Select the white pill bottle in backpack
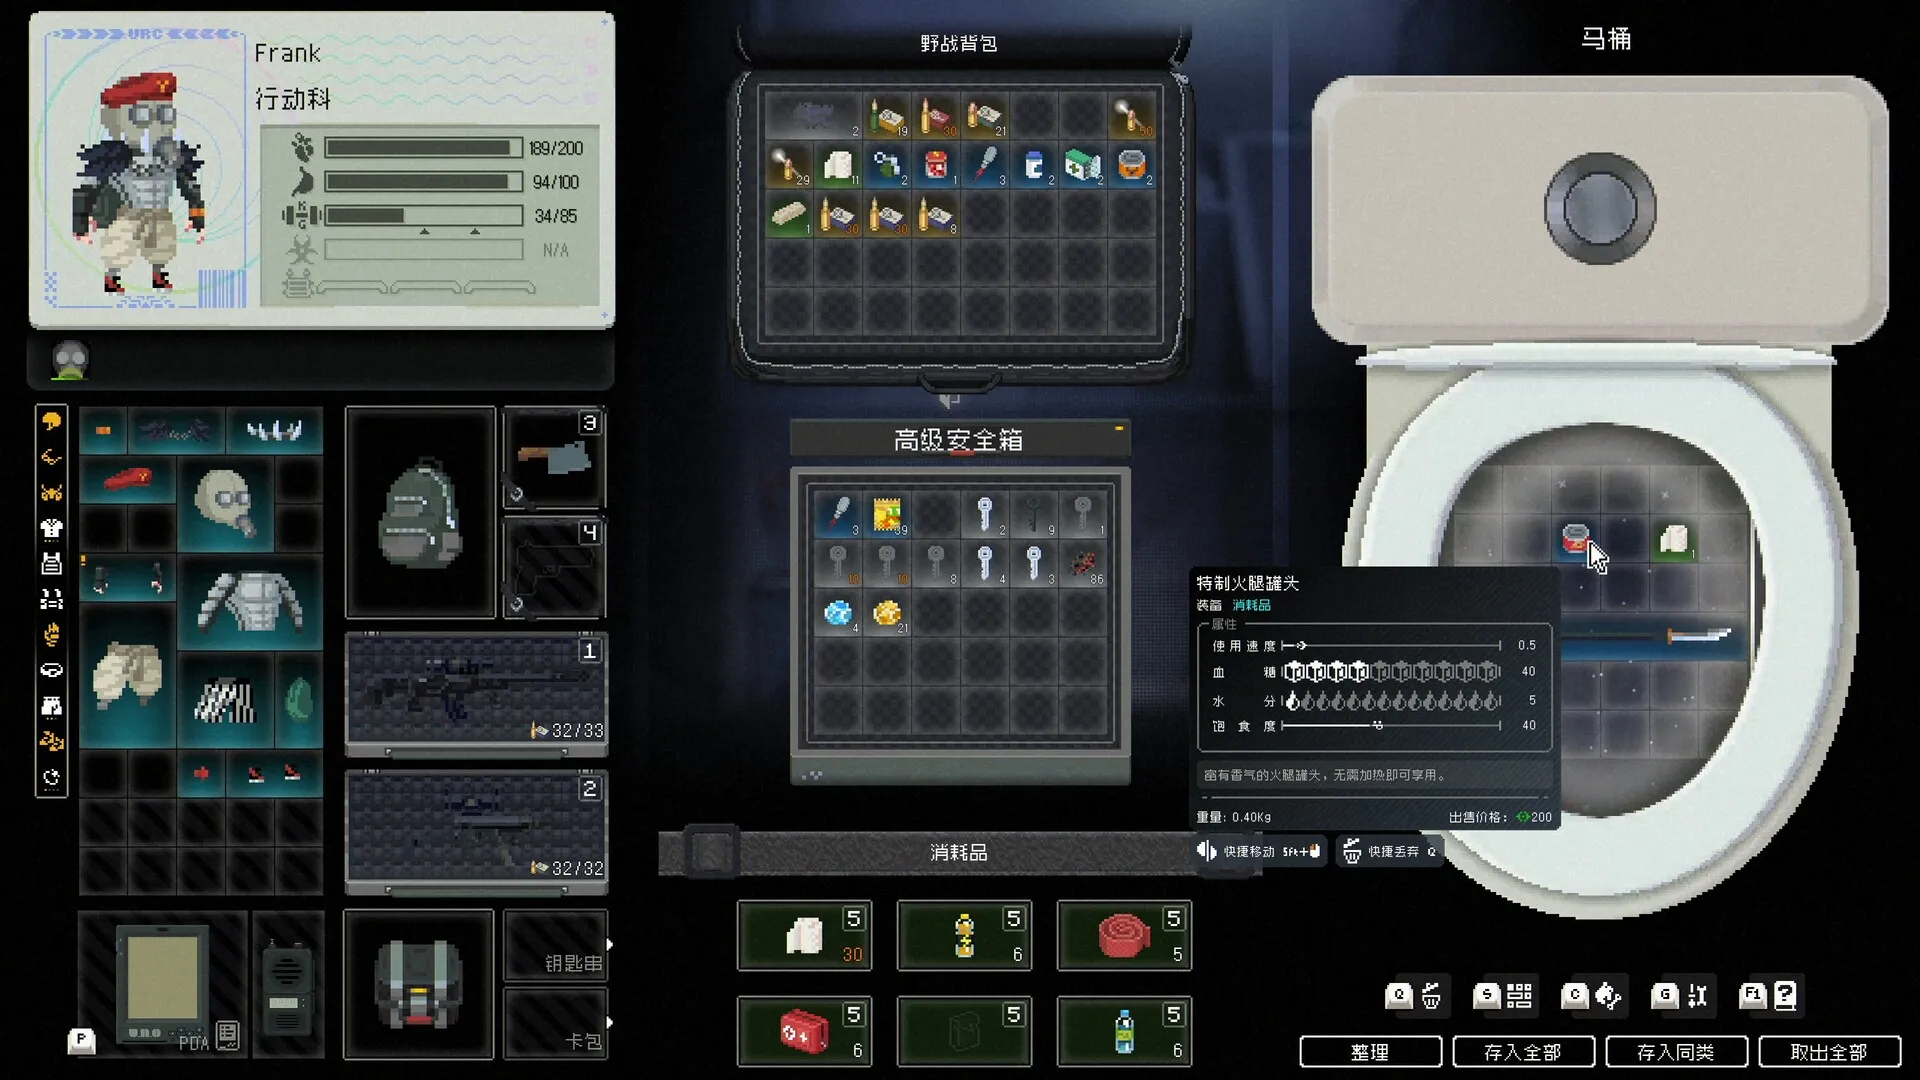Viewport: 1920px width, 1080px height. coord(1034,165)
